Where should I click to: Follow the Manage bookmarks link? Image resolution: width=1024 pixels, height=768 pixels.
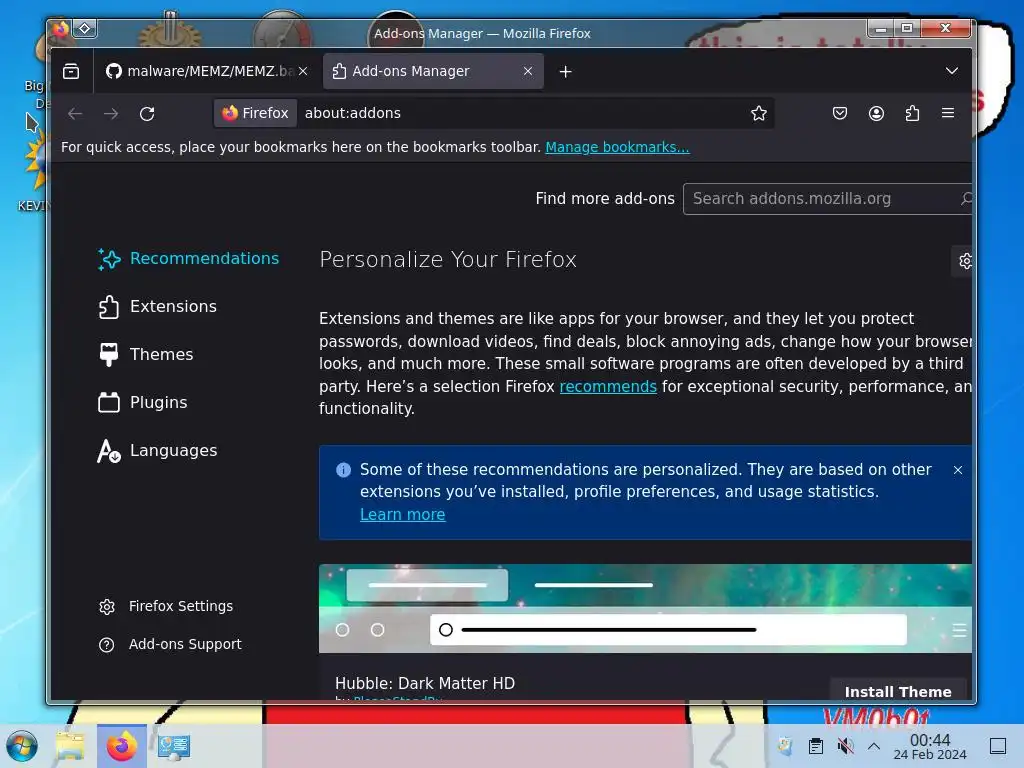tap(617, 147)
